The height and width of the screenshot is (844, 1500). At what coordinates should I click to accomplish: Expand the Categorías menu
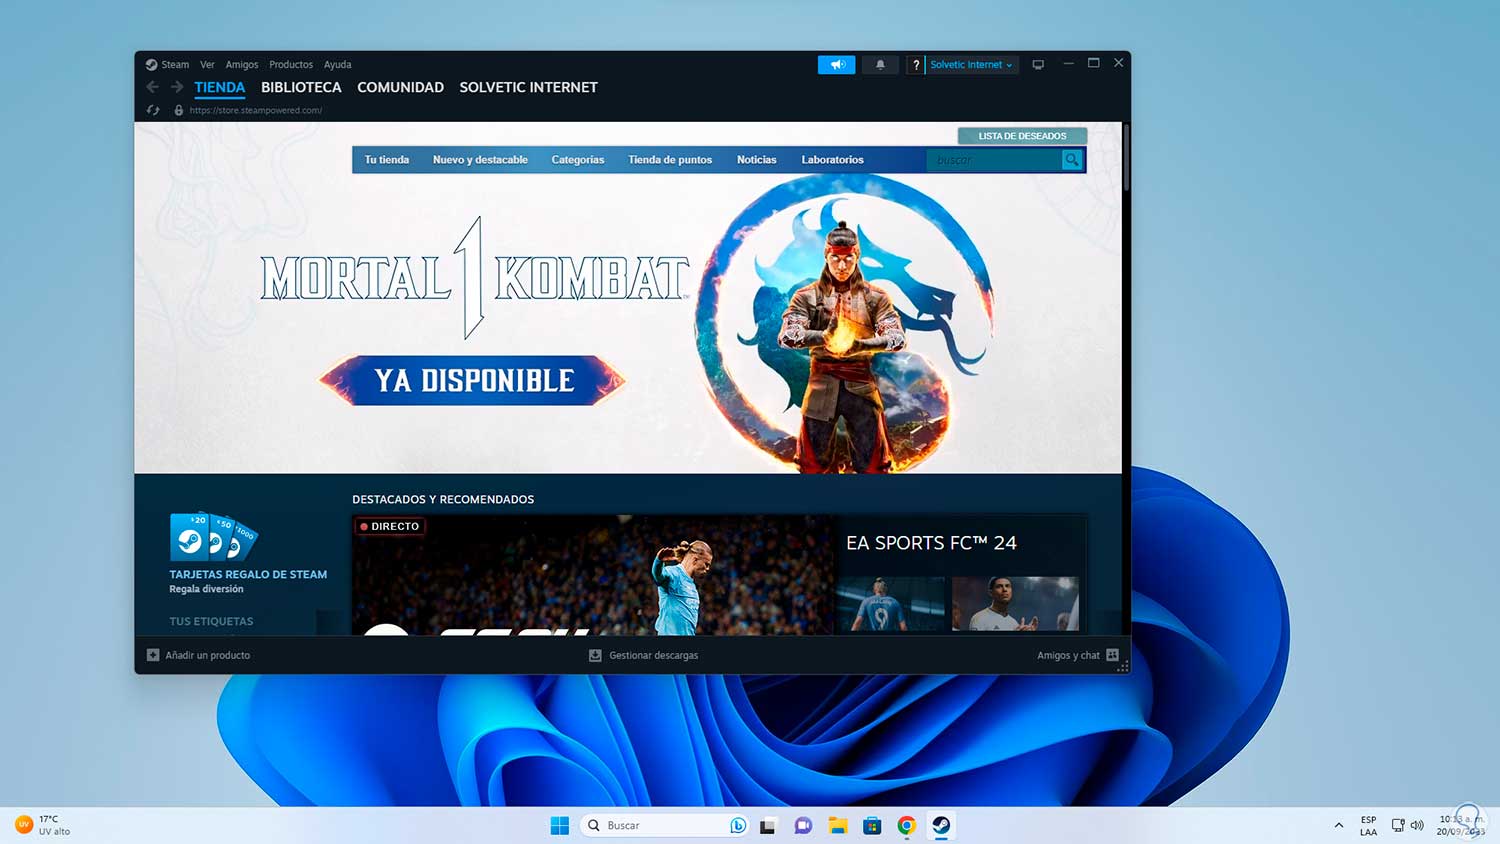pyautogui.click(x=578, y=160)
